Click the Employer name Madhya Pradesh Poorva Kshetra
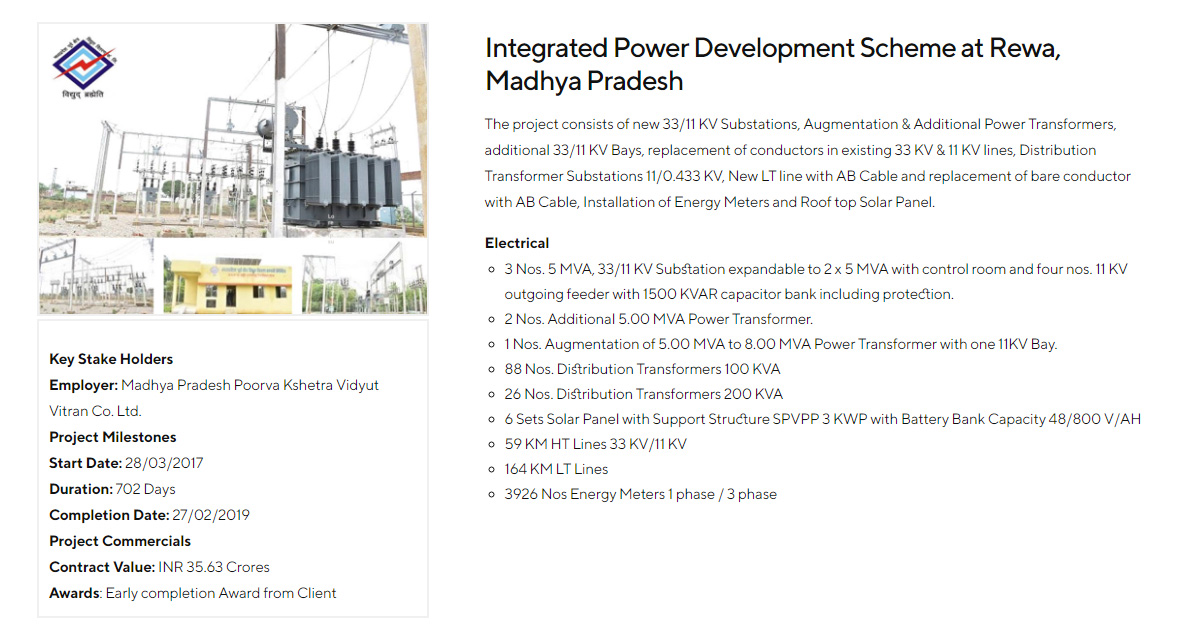1200x630 pixels. [214, 398]
